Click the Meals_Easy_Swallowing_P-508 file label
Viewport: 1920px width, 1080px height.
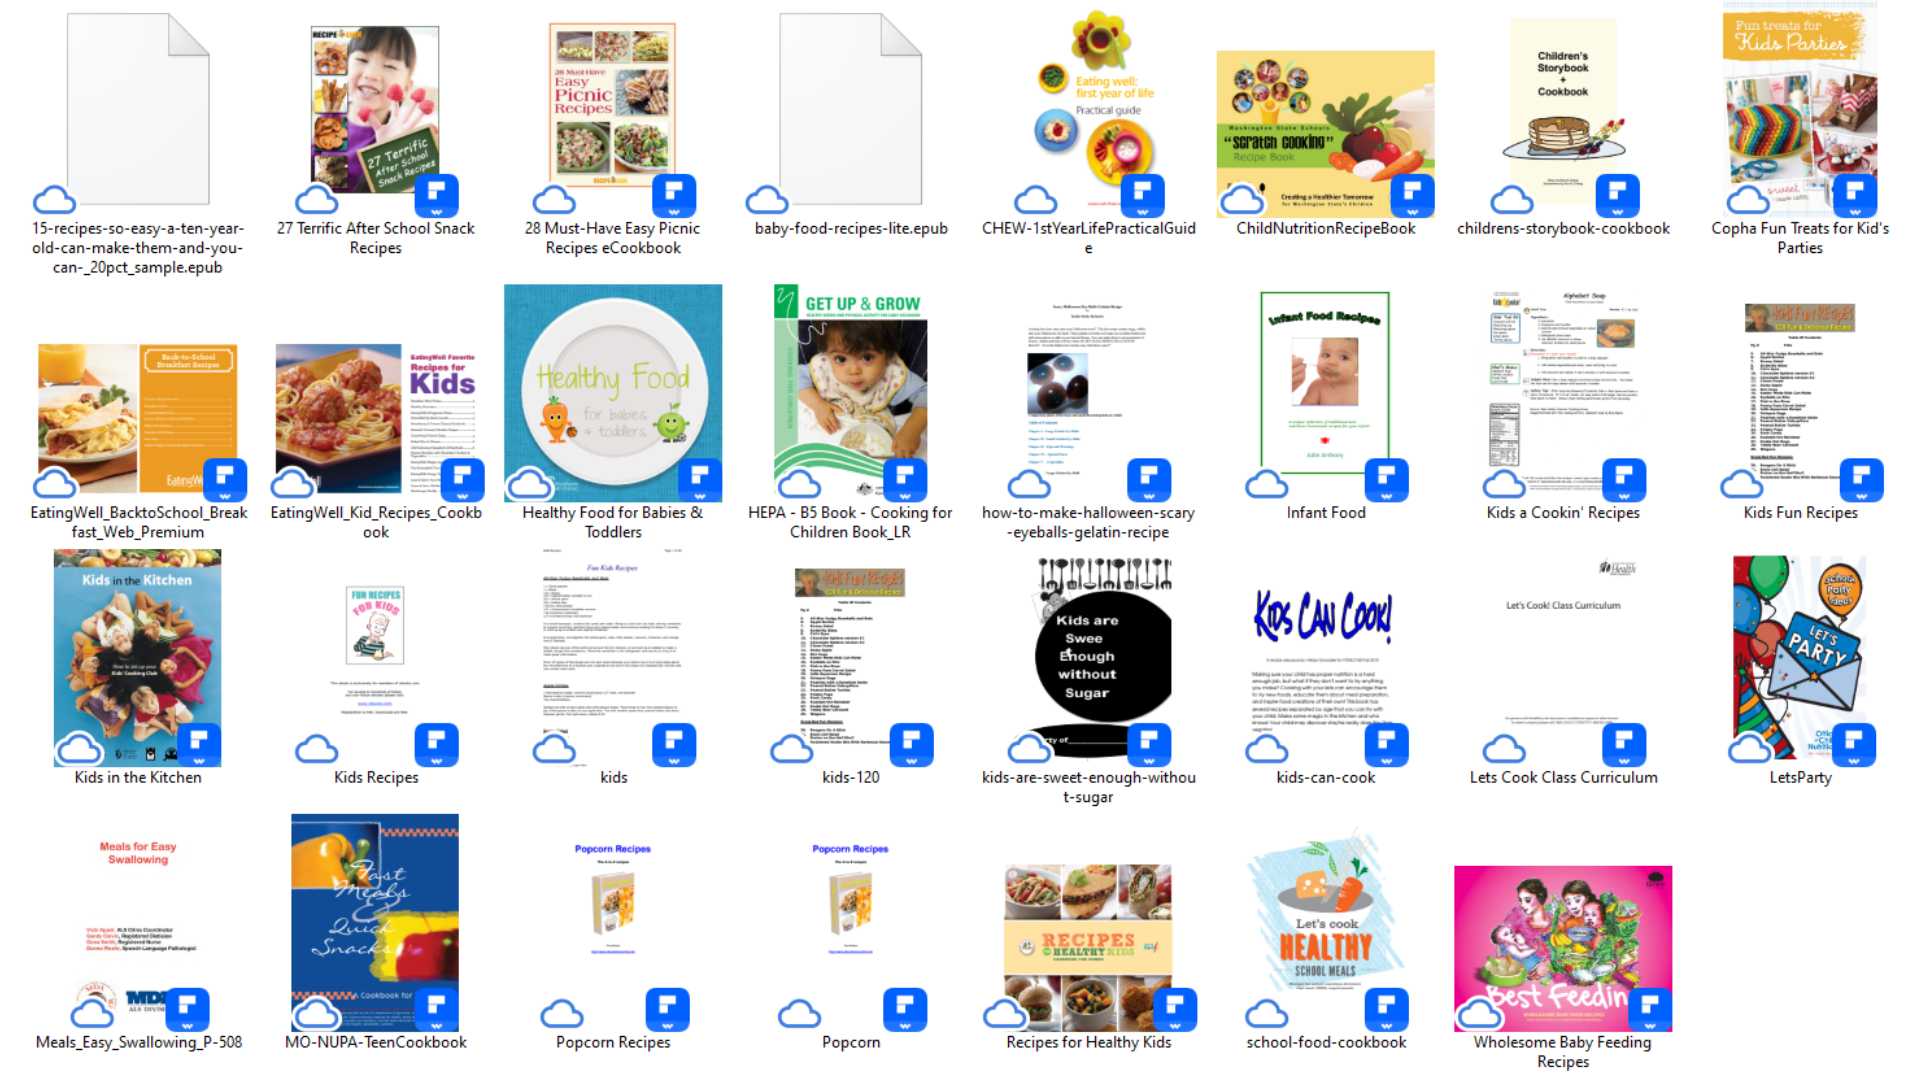click(138, 1042)
